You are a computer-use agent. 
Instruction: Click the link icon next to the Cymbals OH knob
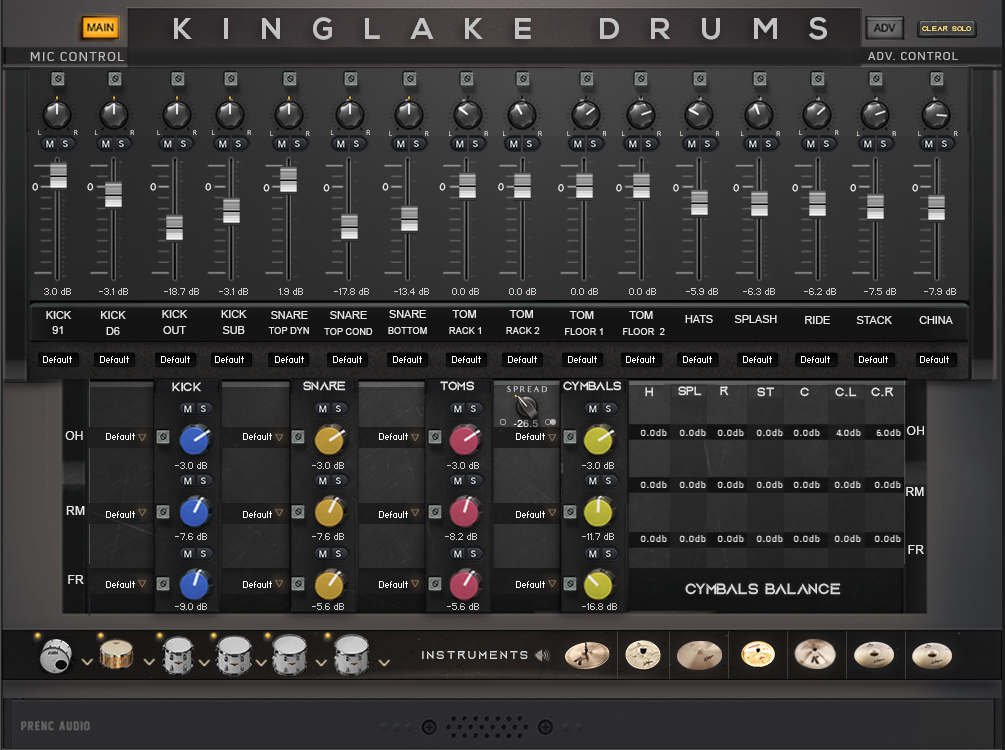pos(570,437)
